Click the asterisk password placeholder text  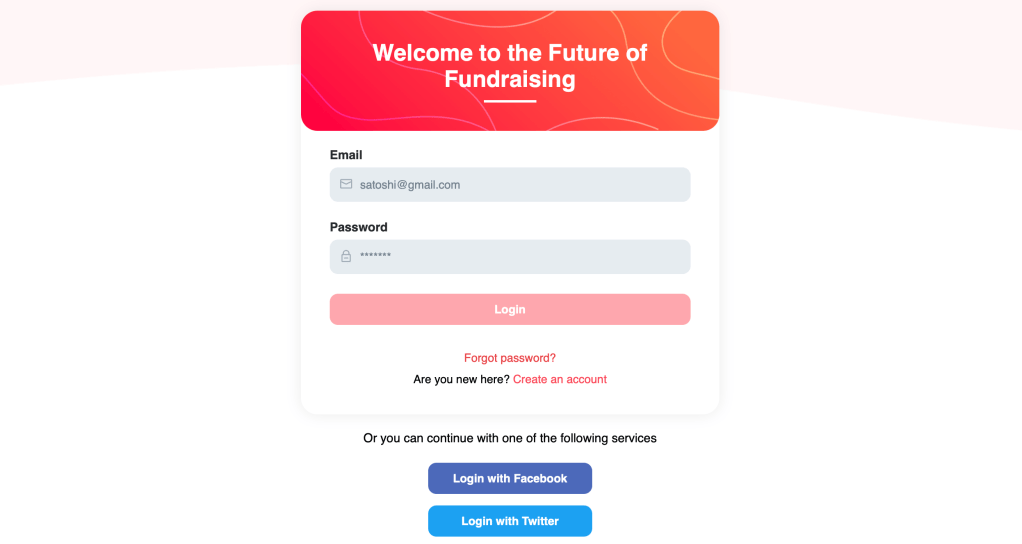(375, 257)
